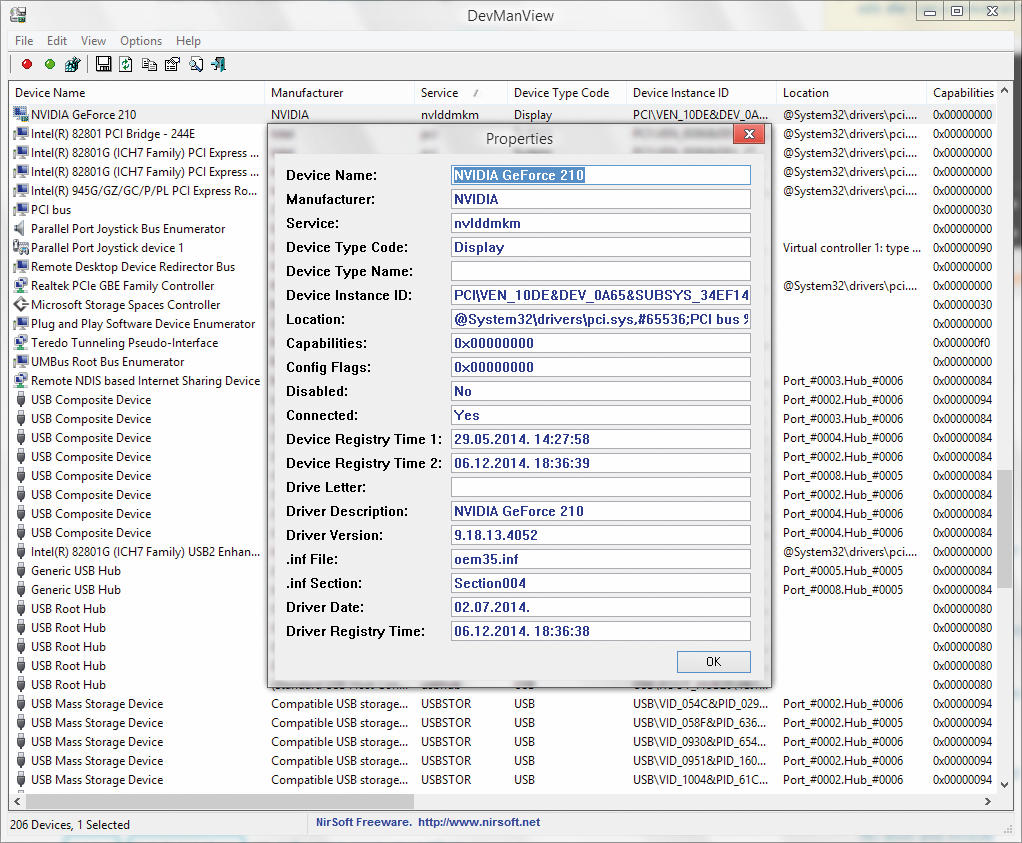Screen dimensions: 1022x843
Task: Click the Location cell 'Virtual controller 1: type ...'
Action: click(851, 248)
